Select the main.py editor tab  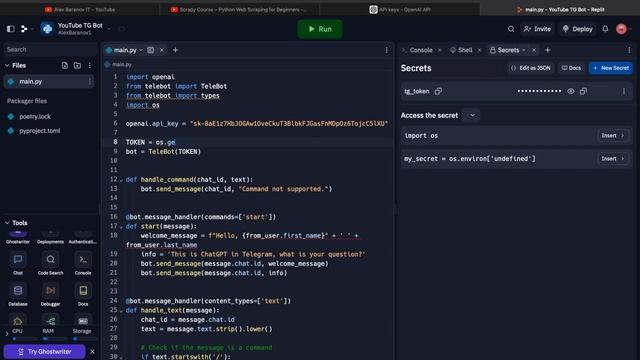[x=125, y=50]
